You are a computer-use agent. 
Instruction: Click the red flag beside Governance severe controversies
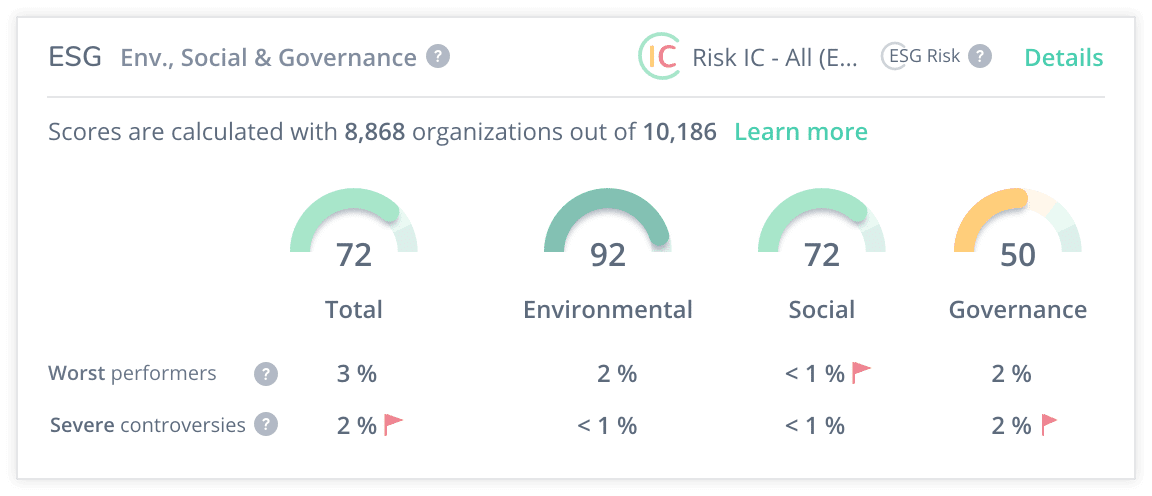[1048, 425]
